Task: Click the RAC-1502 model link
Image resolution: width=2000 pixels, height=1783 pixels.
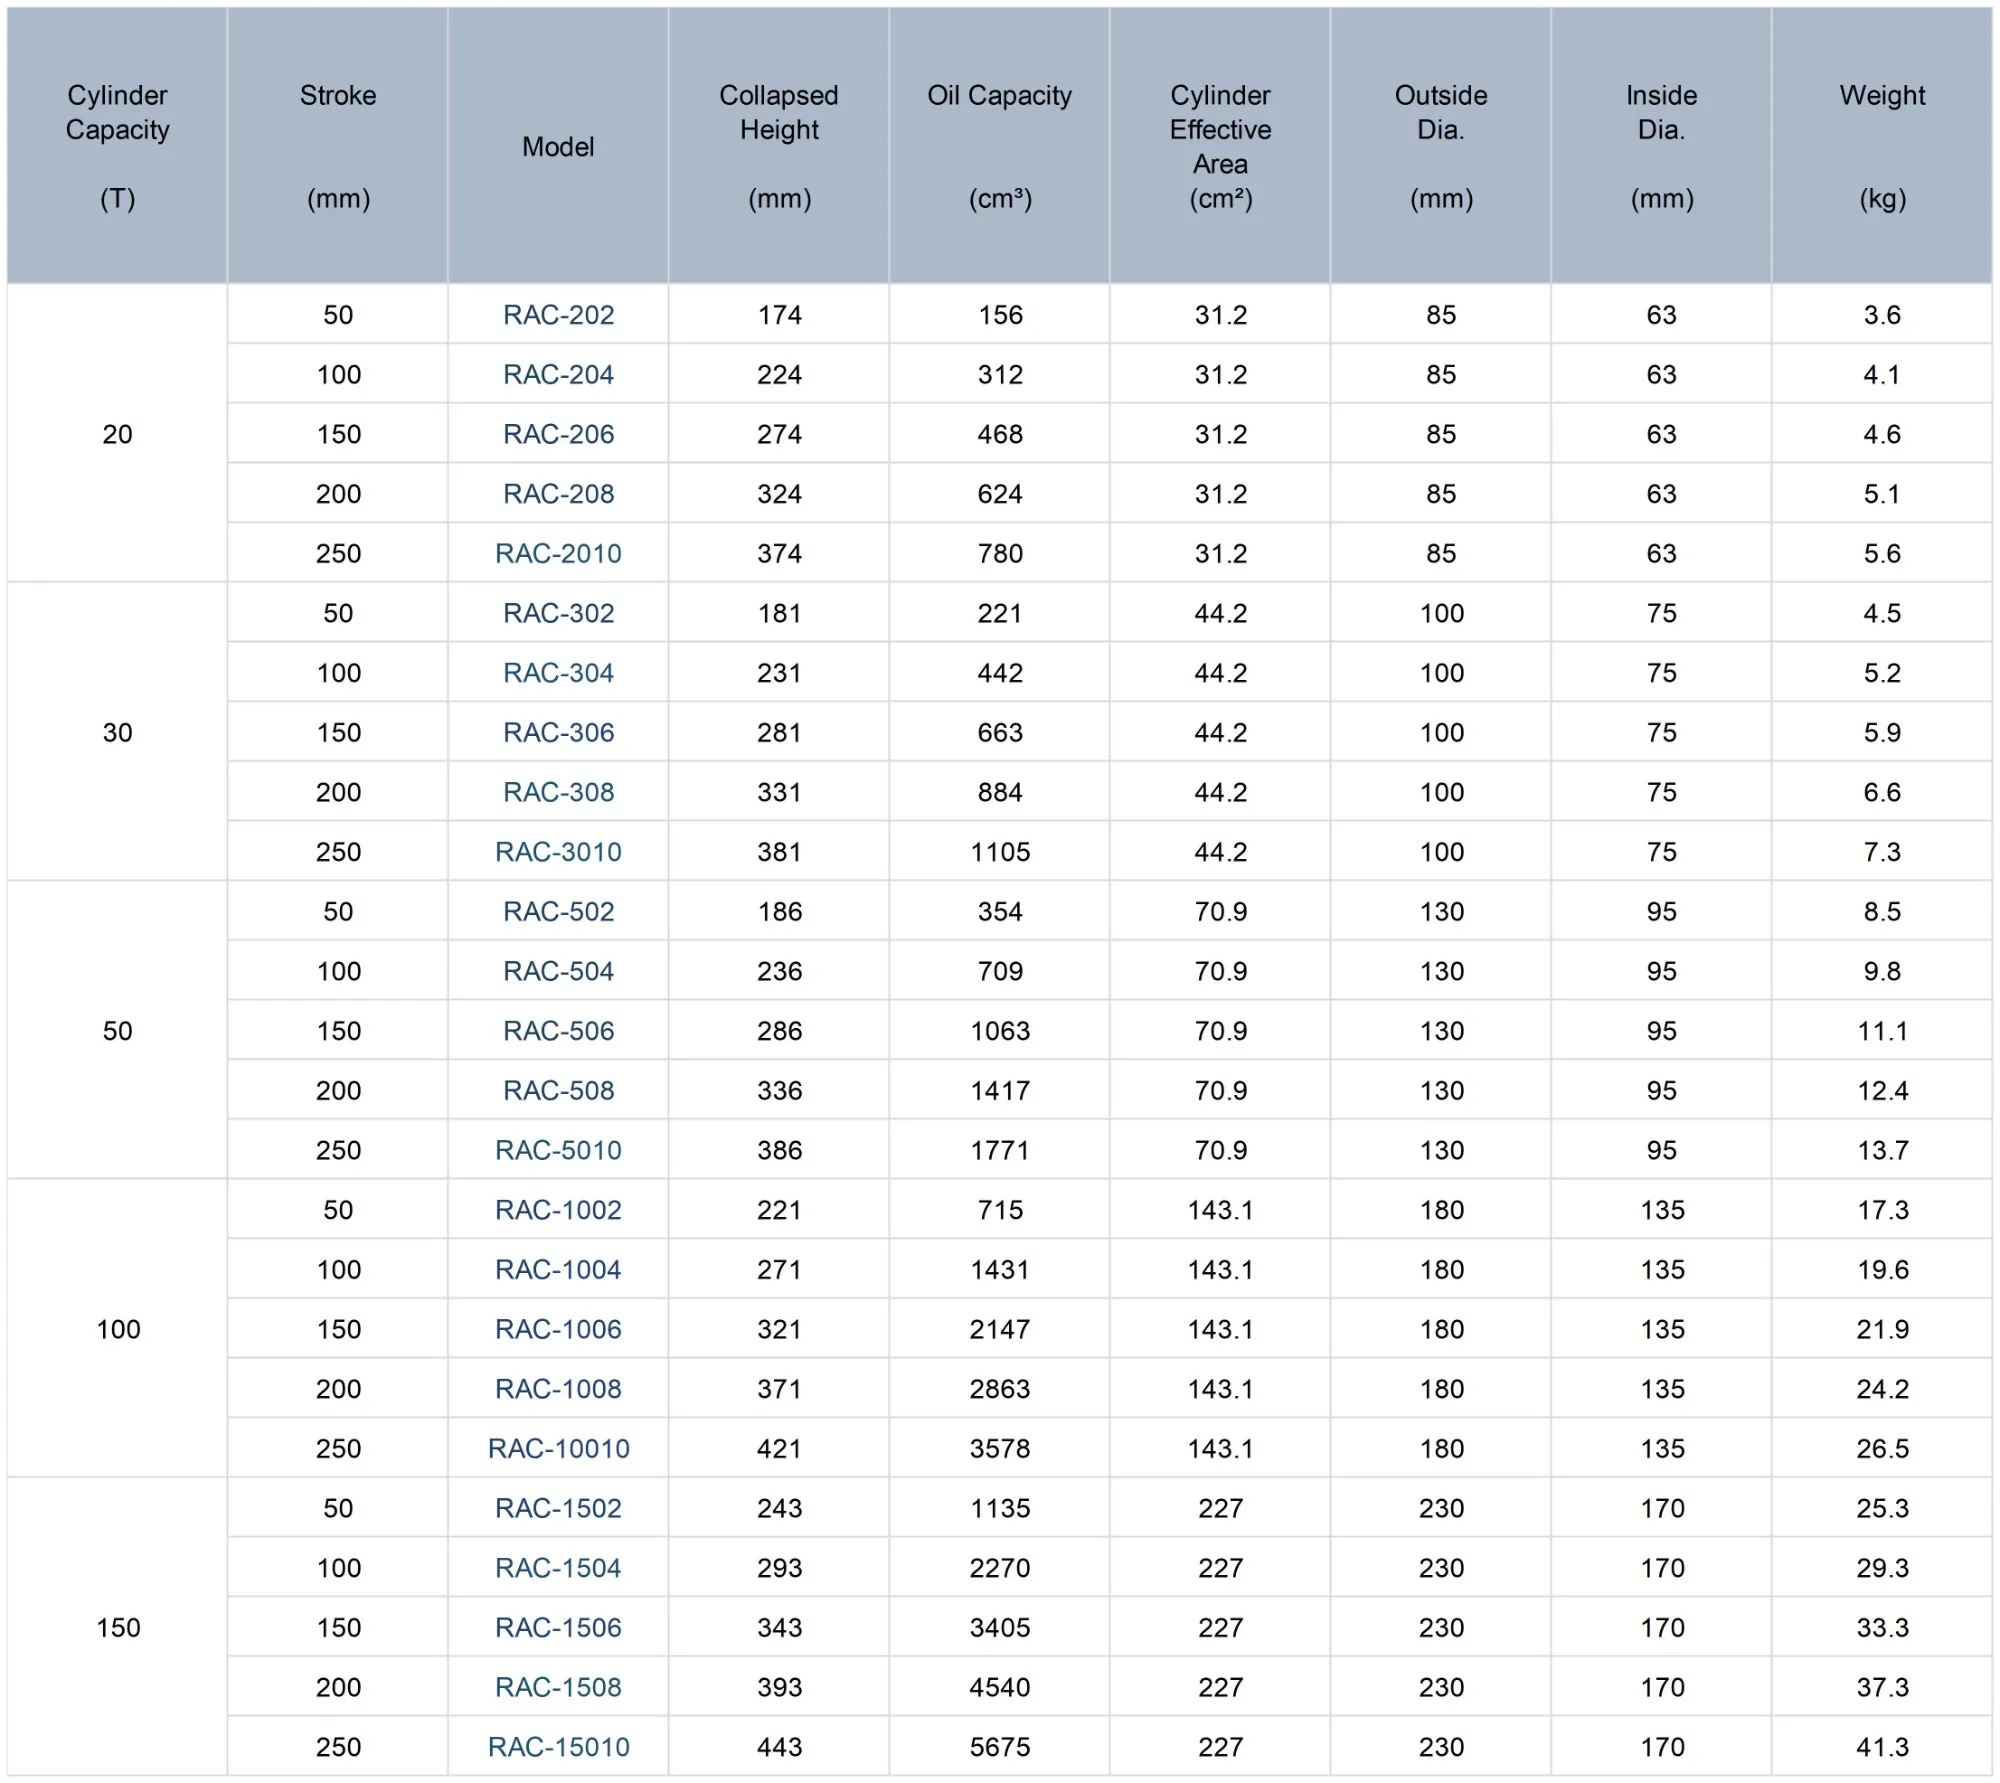Action: pyautogui.click(x=558, y=1508)
